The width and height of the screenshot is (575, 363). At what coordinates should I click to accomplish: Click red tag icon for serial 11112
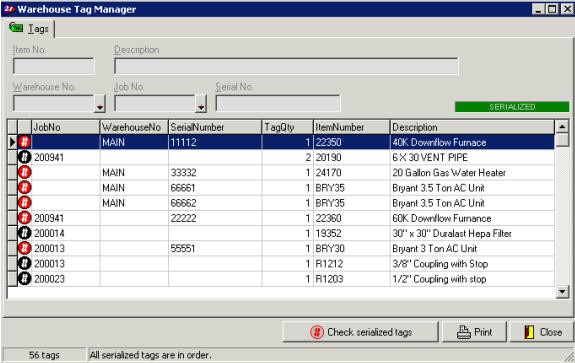(25, 142)
